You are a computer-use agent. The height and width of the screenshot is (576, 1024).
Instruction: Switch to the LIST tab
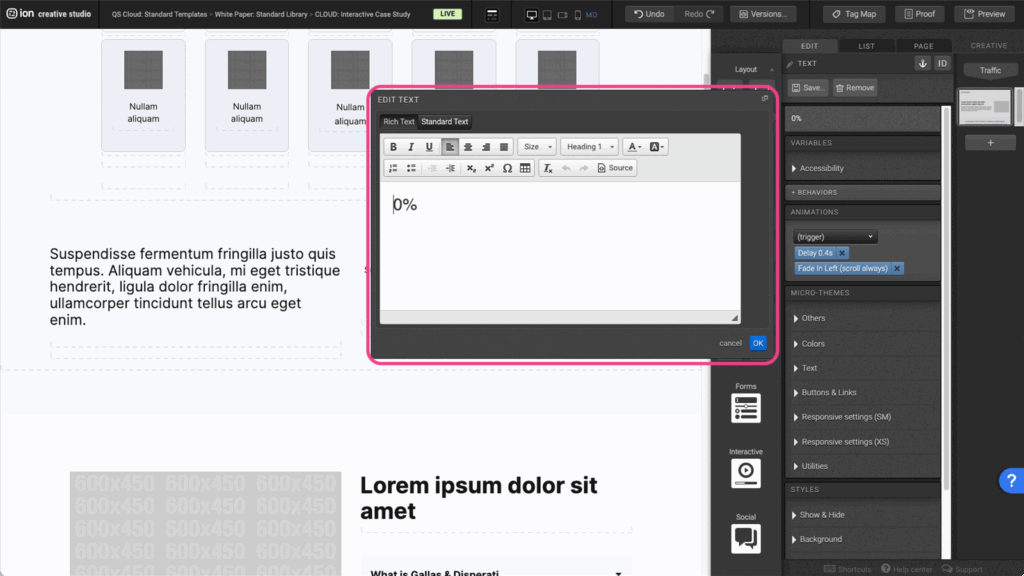(867, 46)
